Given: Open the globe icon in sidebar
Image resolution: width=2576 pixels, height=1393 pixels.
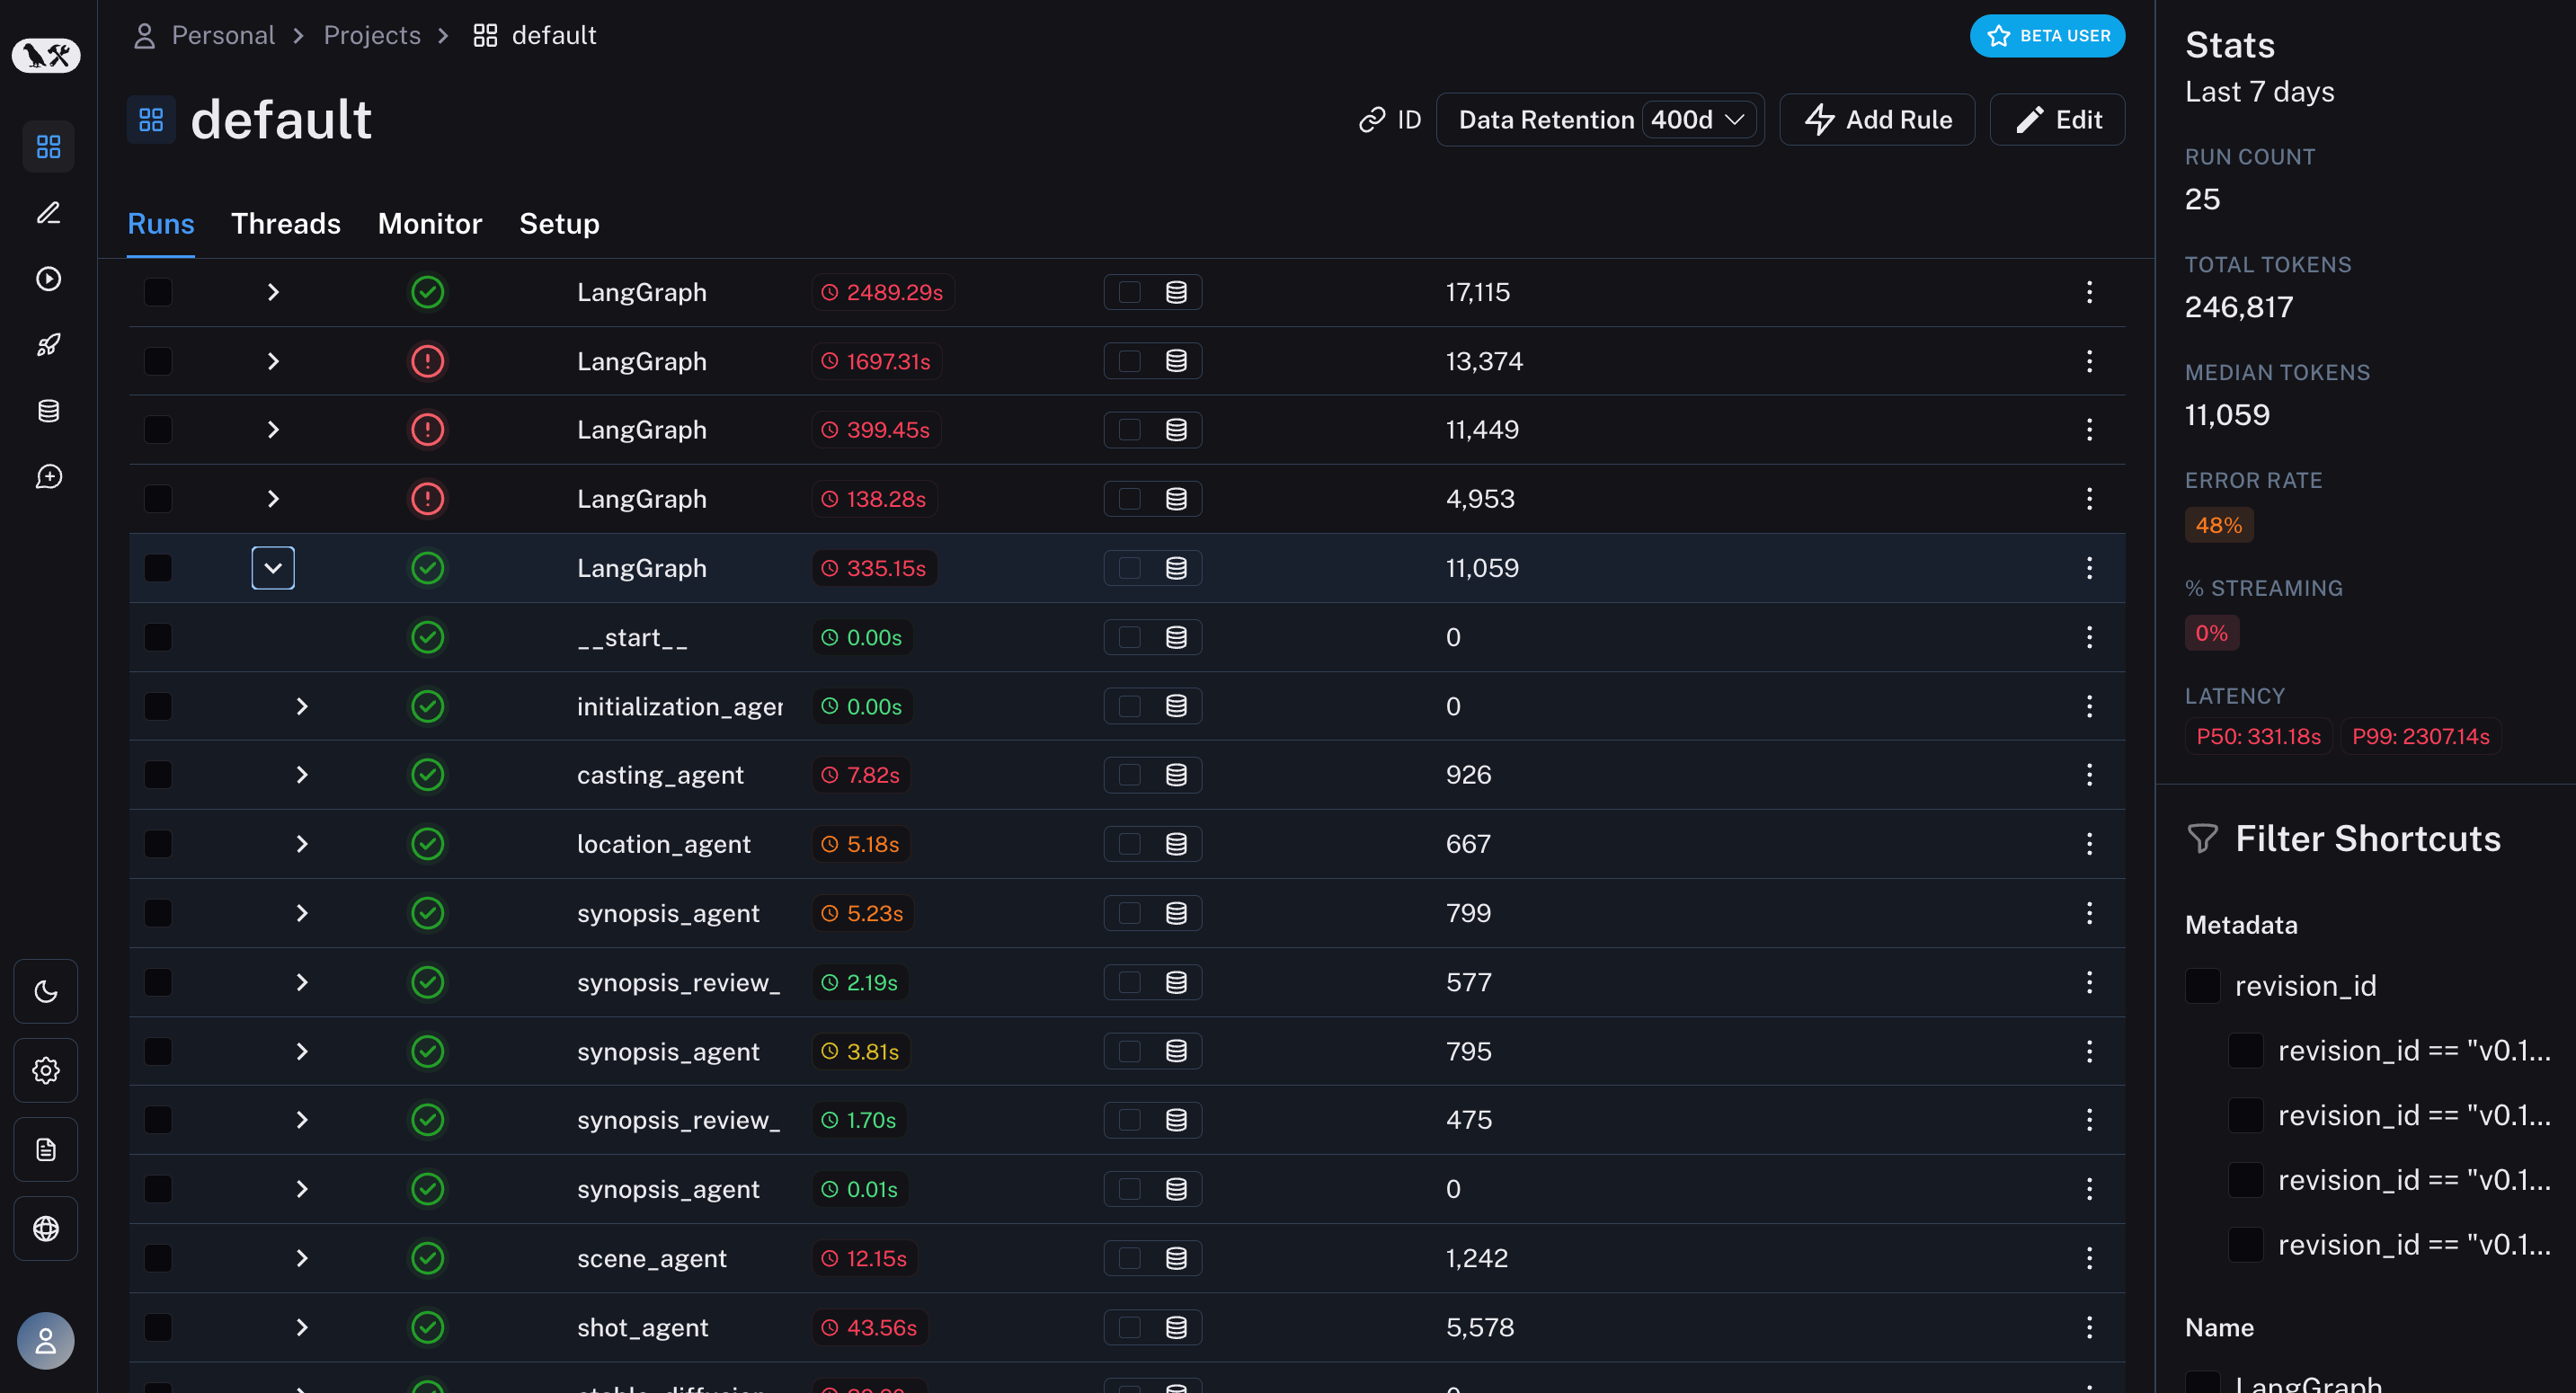Looking at the screenshot, I should (x=46, y=1228).
